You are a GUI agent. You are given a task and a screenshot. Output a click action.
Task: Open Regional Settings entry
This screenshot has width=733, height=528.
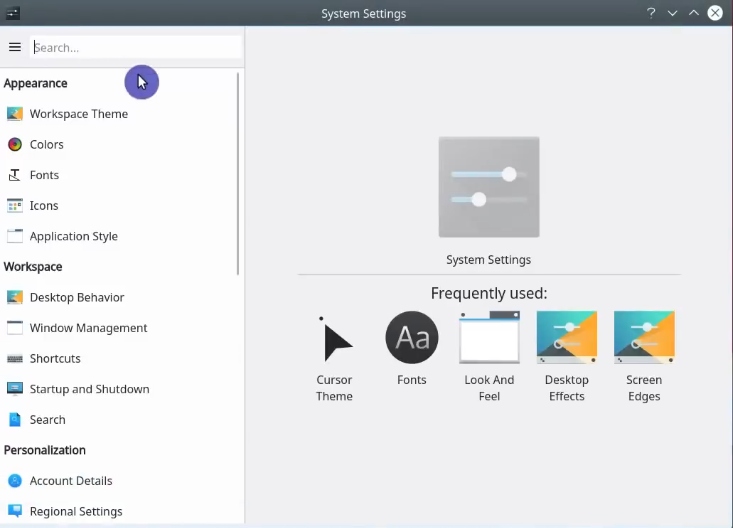point(76,511)
